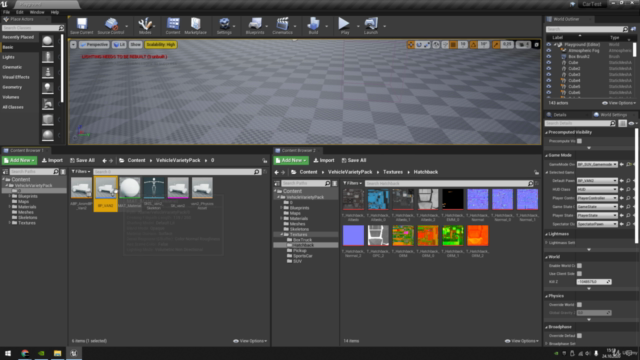
Task: Toggle the world/local coordinate system icon
Action: point(436,44)
